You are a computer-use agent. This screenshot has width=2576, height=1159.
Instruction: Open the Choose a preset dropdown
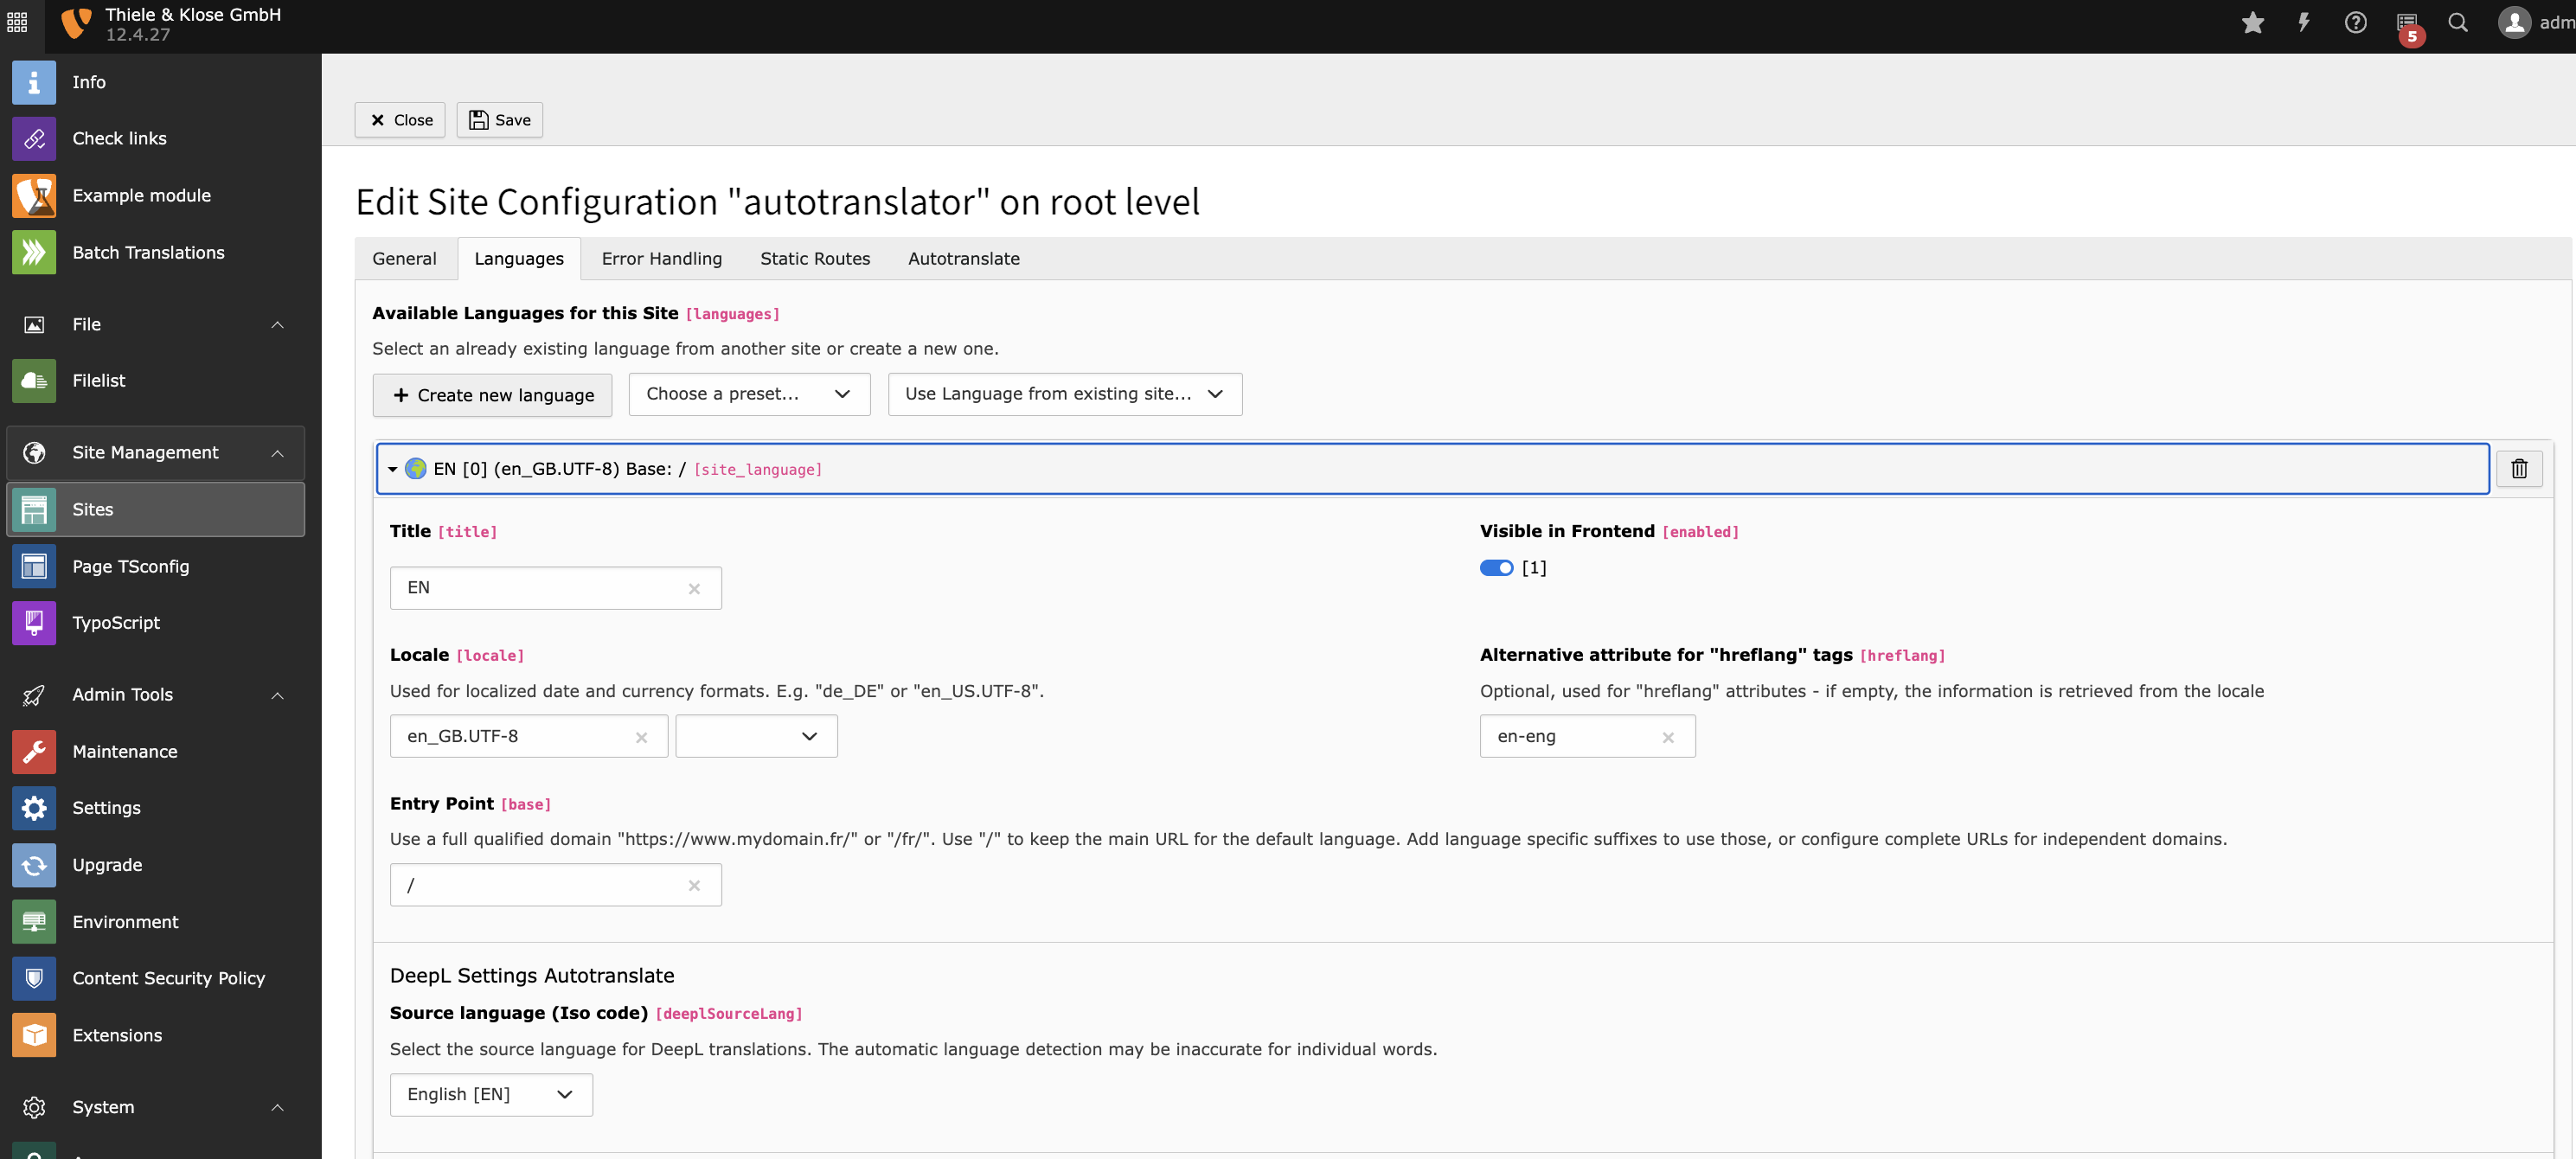(749, 394)
